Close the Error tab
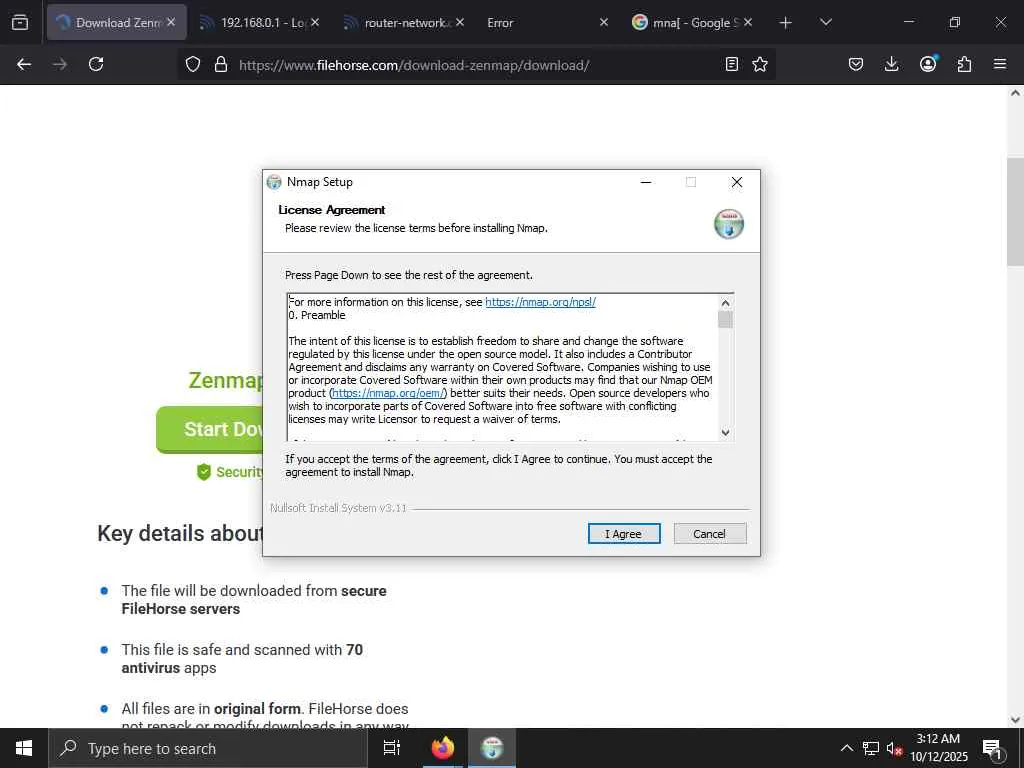This screenshot has height=768, width=1024. 604,22
